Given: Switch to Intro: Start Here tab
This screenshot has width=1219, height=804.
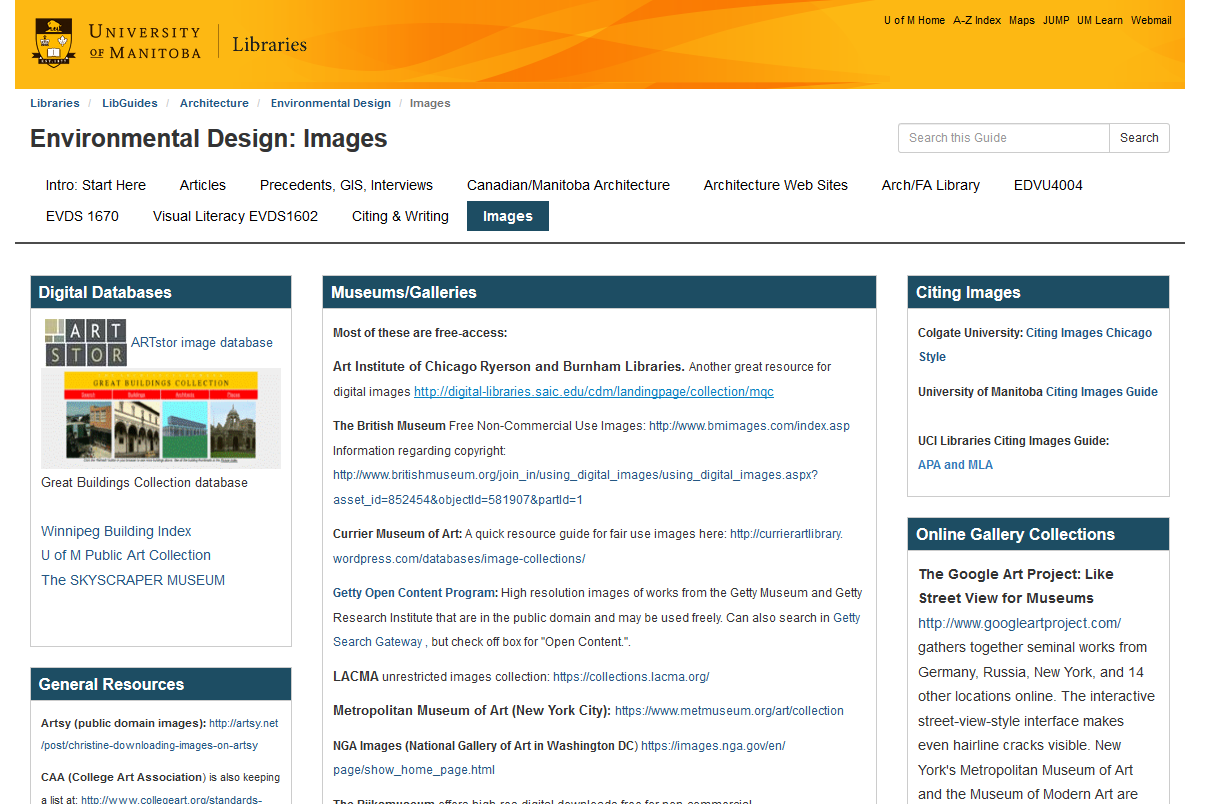Looking at the screenshot, I should 96,185.
